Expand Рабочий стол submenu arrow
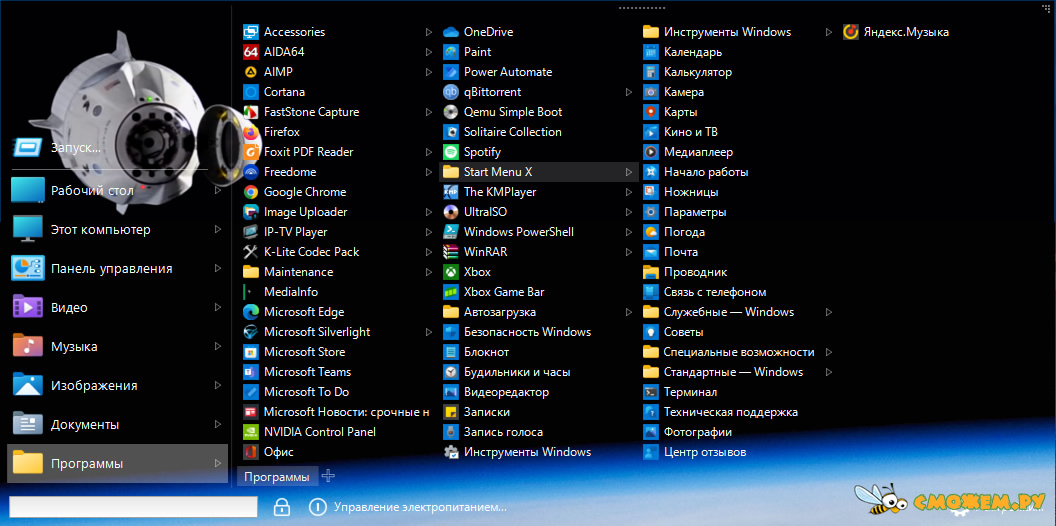 click(x=218, y=191)
